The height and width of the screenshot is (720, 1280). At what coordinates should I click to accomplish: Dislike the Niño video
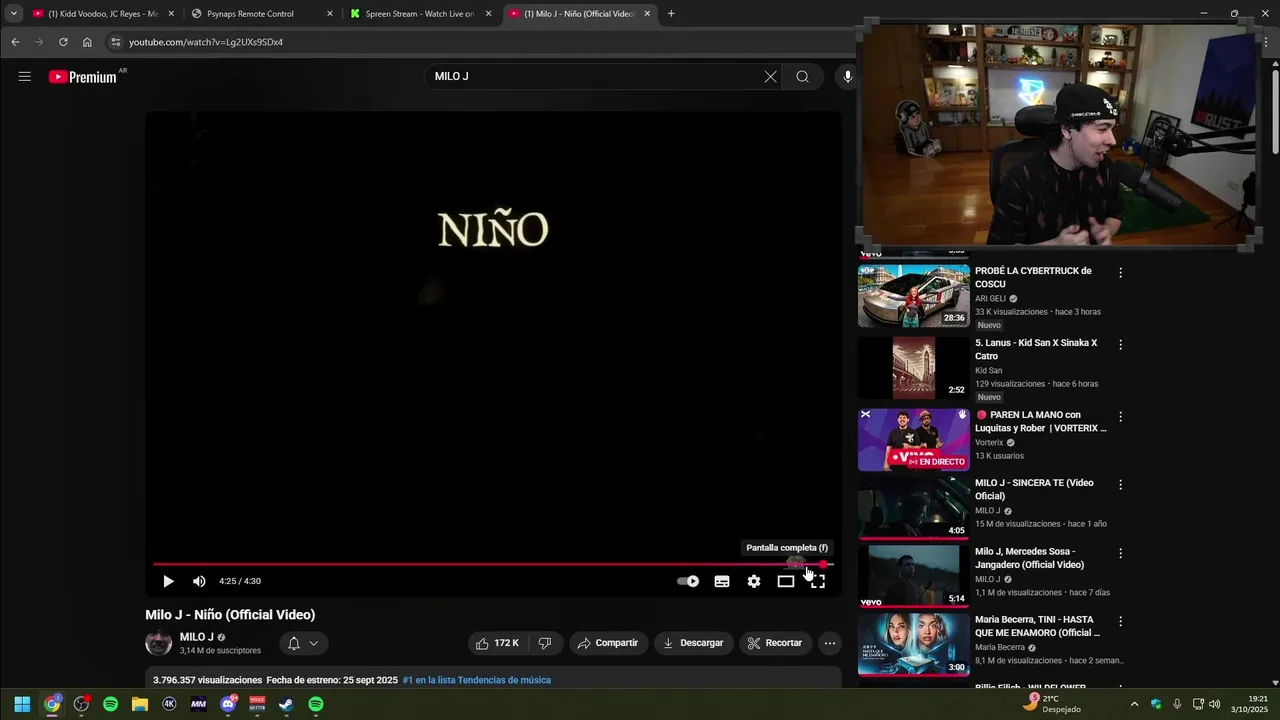[x=545, y=643]
